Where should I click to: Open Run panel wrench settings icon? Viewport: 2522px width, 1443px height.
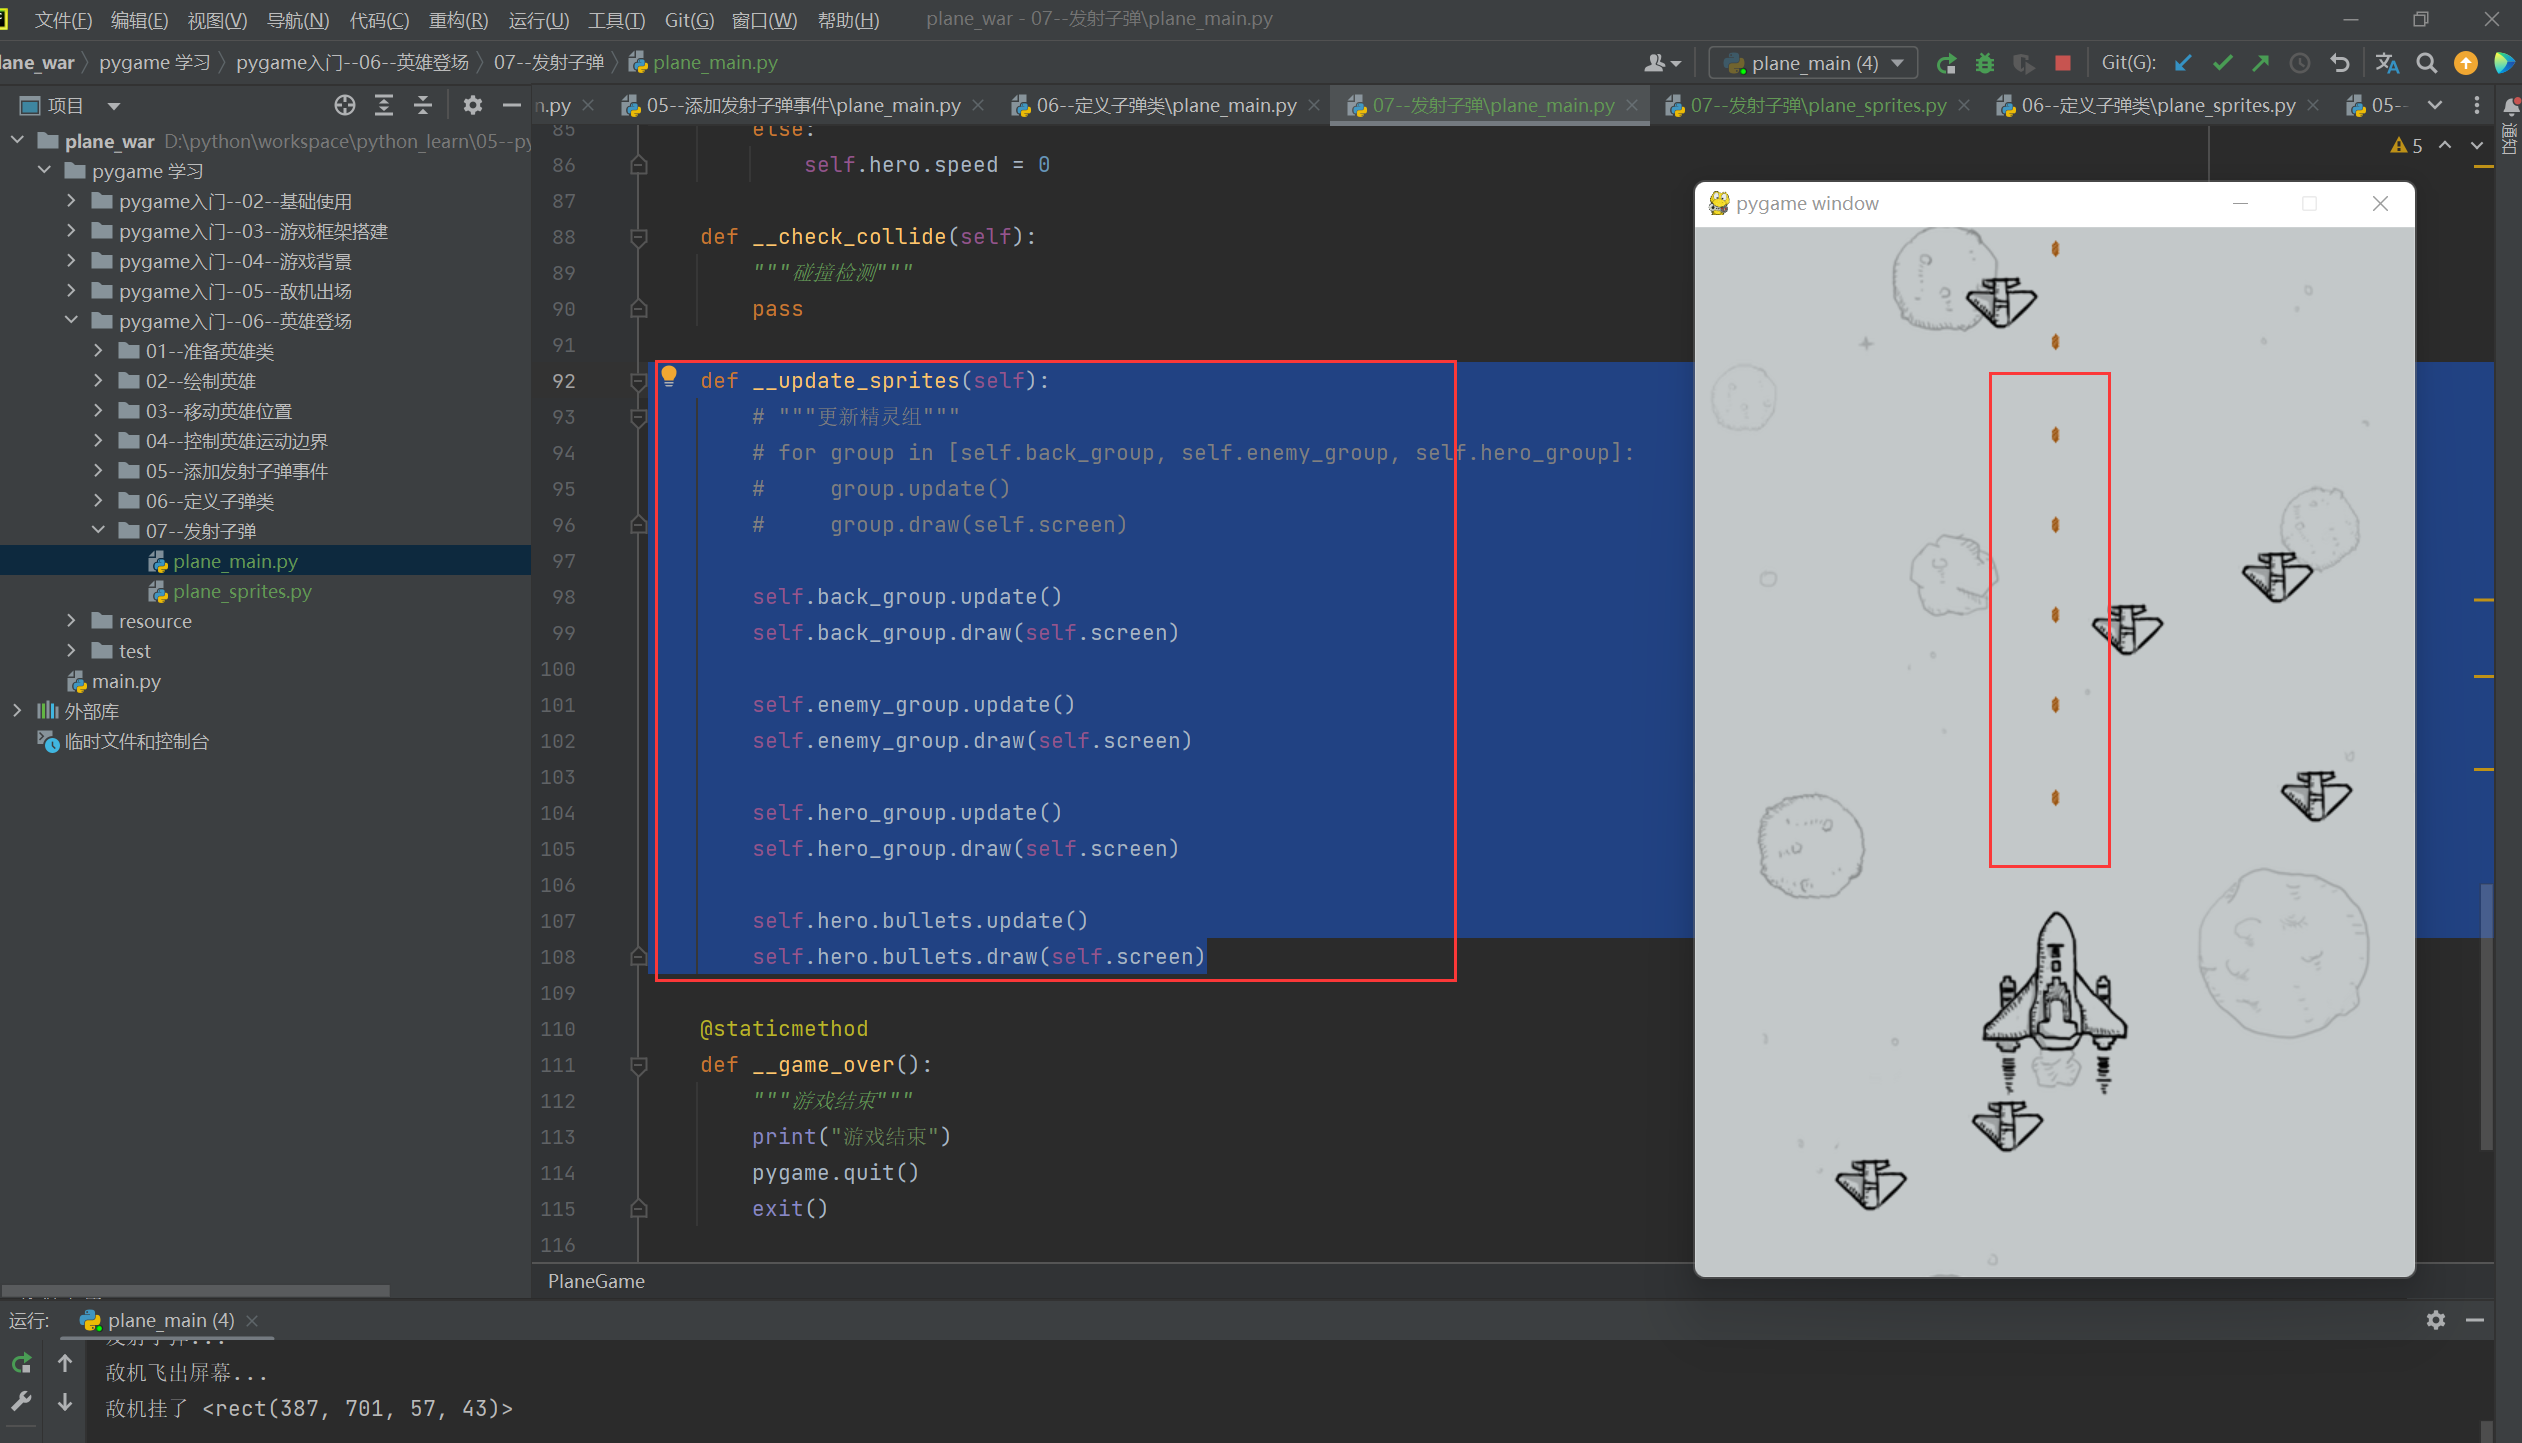pyautogui.click(x=22, y=1402)
